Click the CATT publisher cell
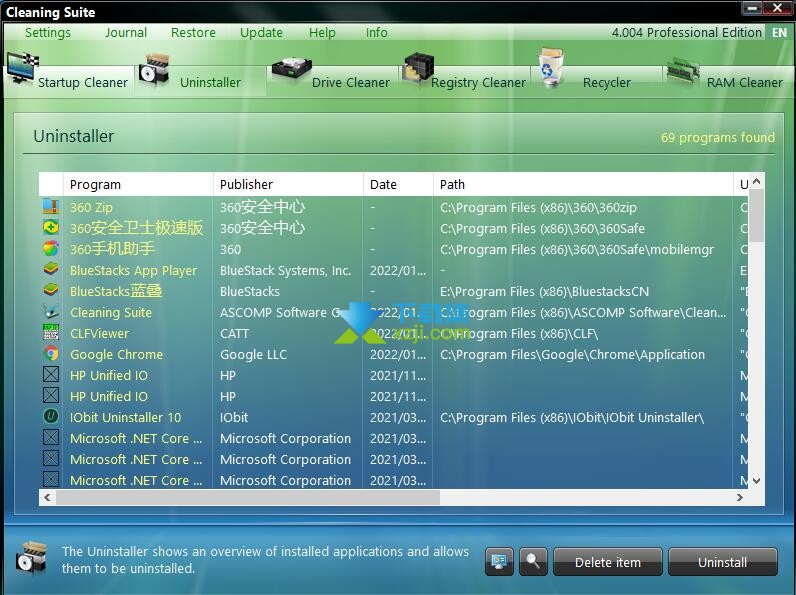The height and width of the screenshot is (595, 796). [234, 333]
